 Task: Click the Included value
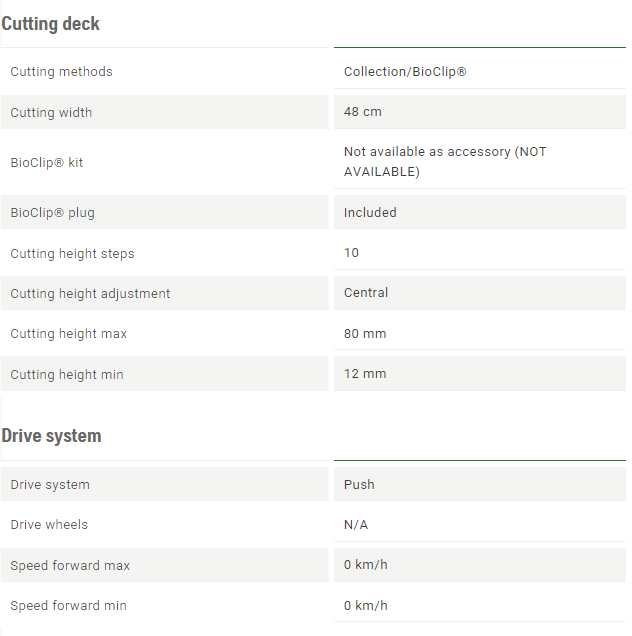click(370, 213)
